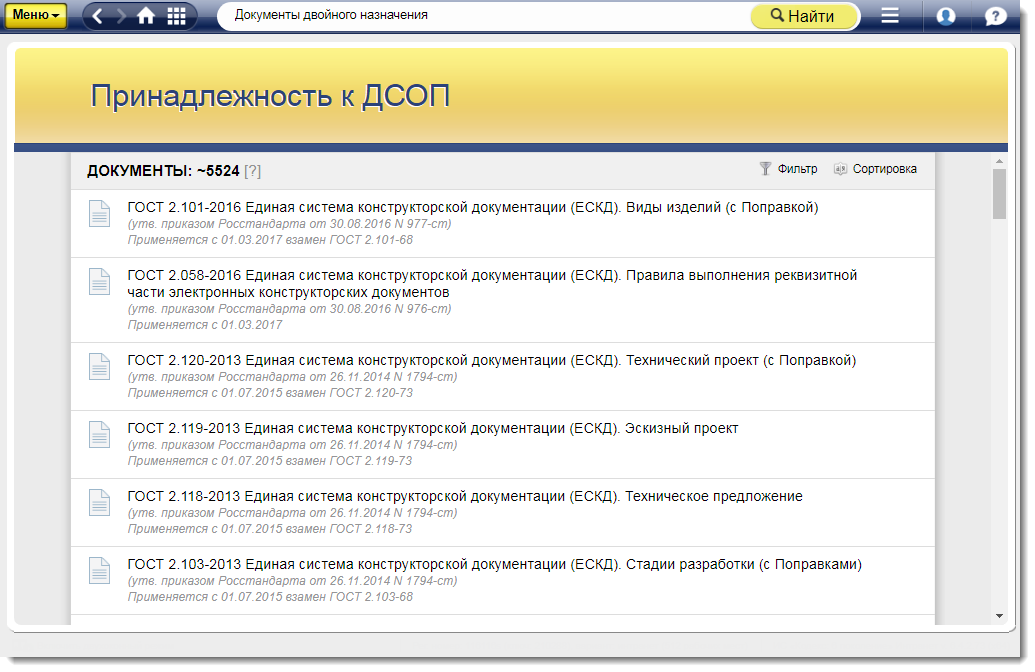
Task: Click text 'Применяется с 01.07.2015 взамен ГОСТ 2.118-73'
Action: 270,529
